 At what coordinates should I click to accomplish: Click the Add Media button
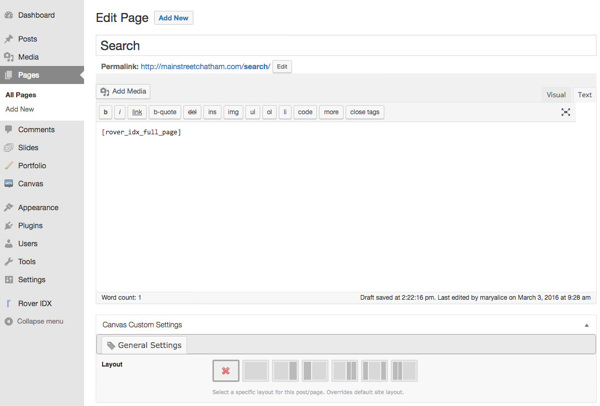(124, 91)
